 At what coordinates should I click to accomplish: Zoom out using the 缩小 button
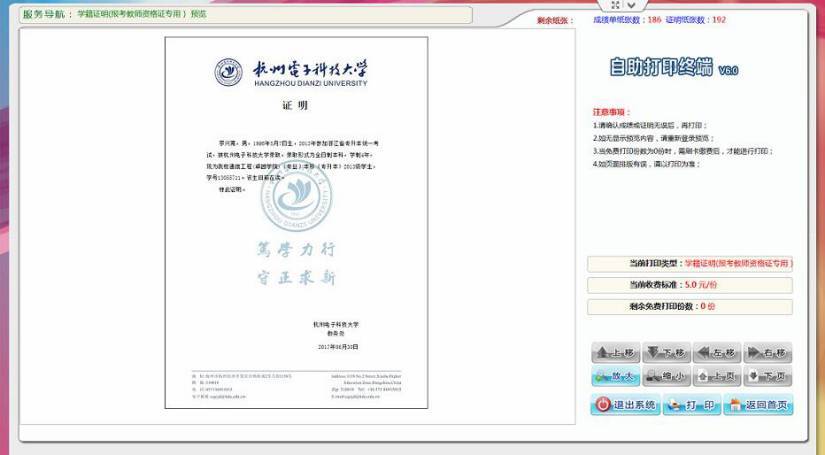[x=666, y=376]
